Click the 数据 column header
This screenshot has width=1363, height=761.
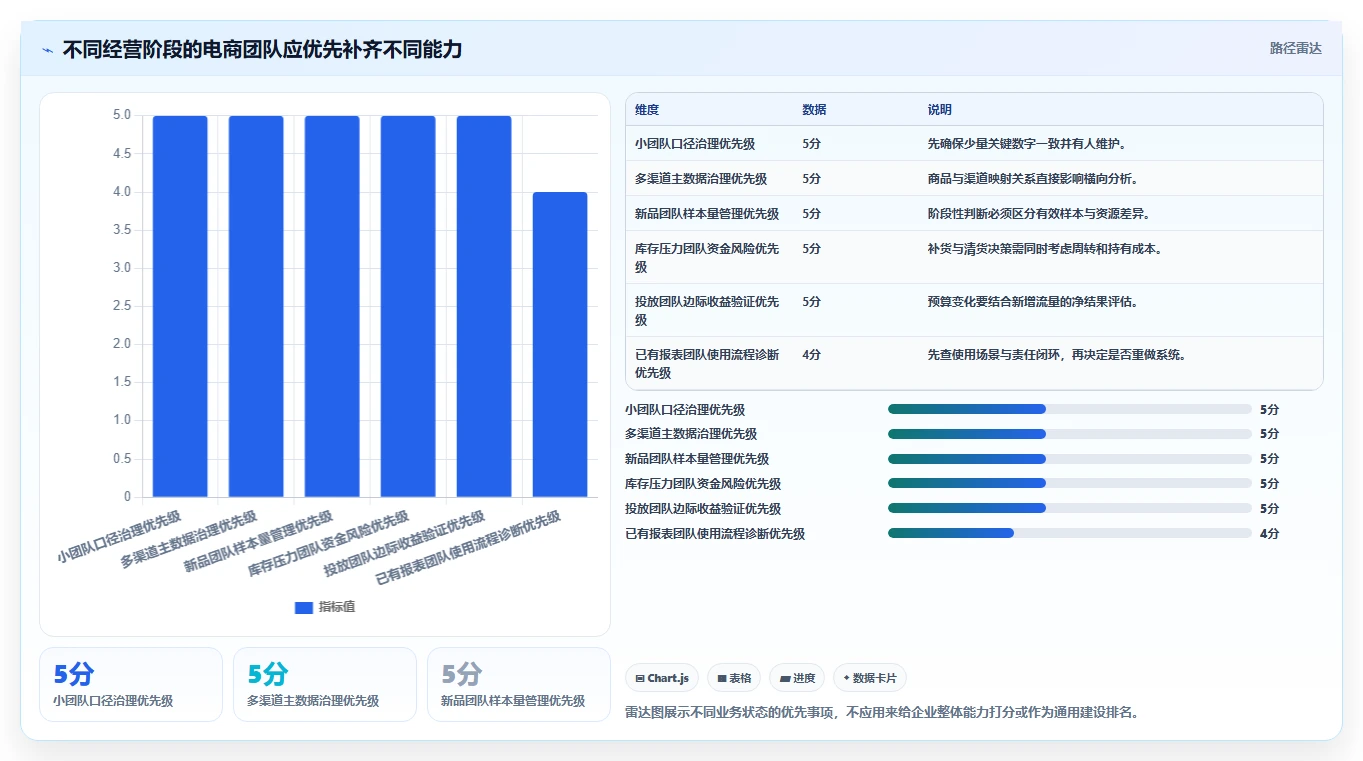814,110
